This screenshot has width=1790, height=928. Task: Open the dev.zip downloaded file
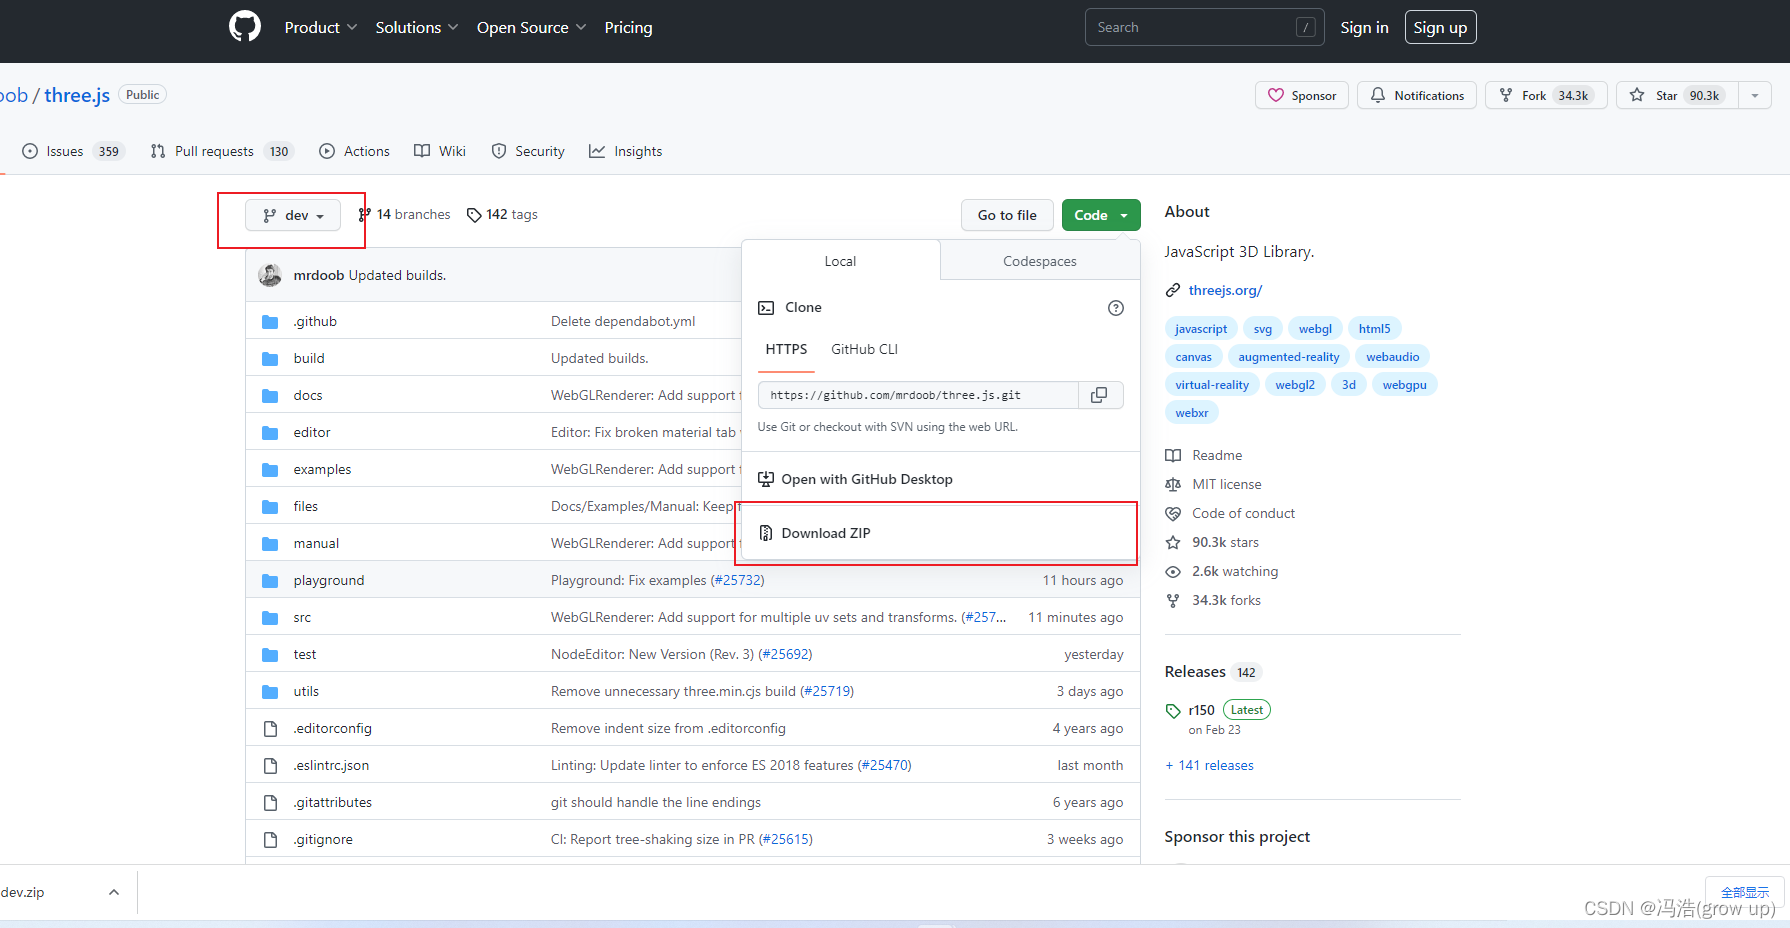point(23,892)
